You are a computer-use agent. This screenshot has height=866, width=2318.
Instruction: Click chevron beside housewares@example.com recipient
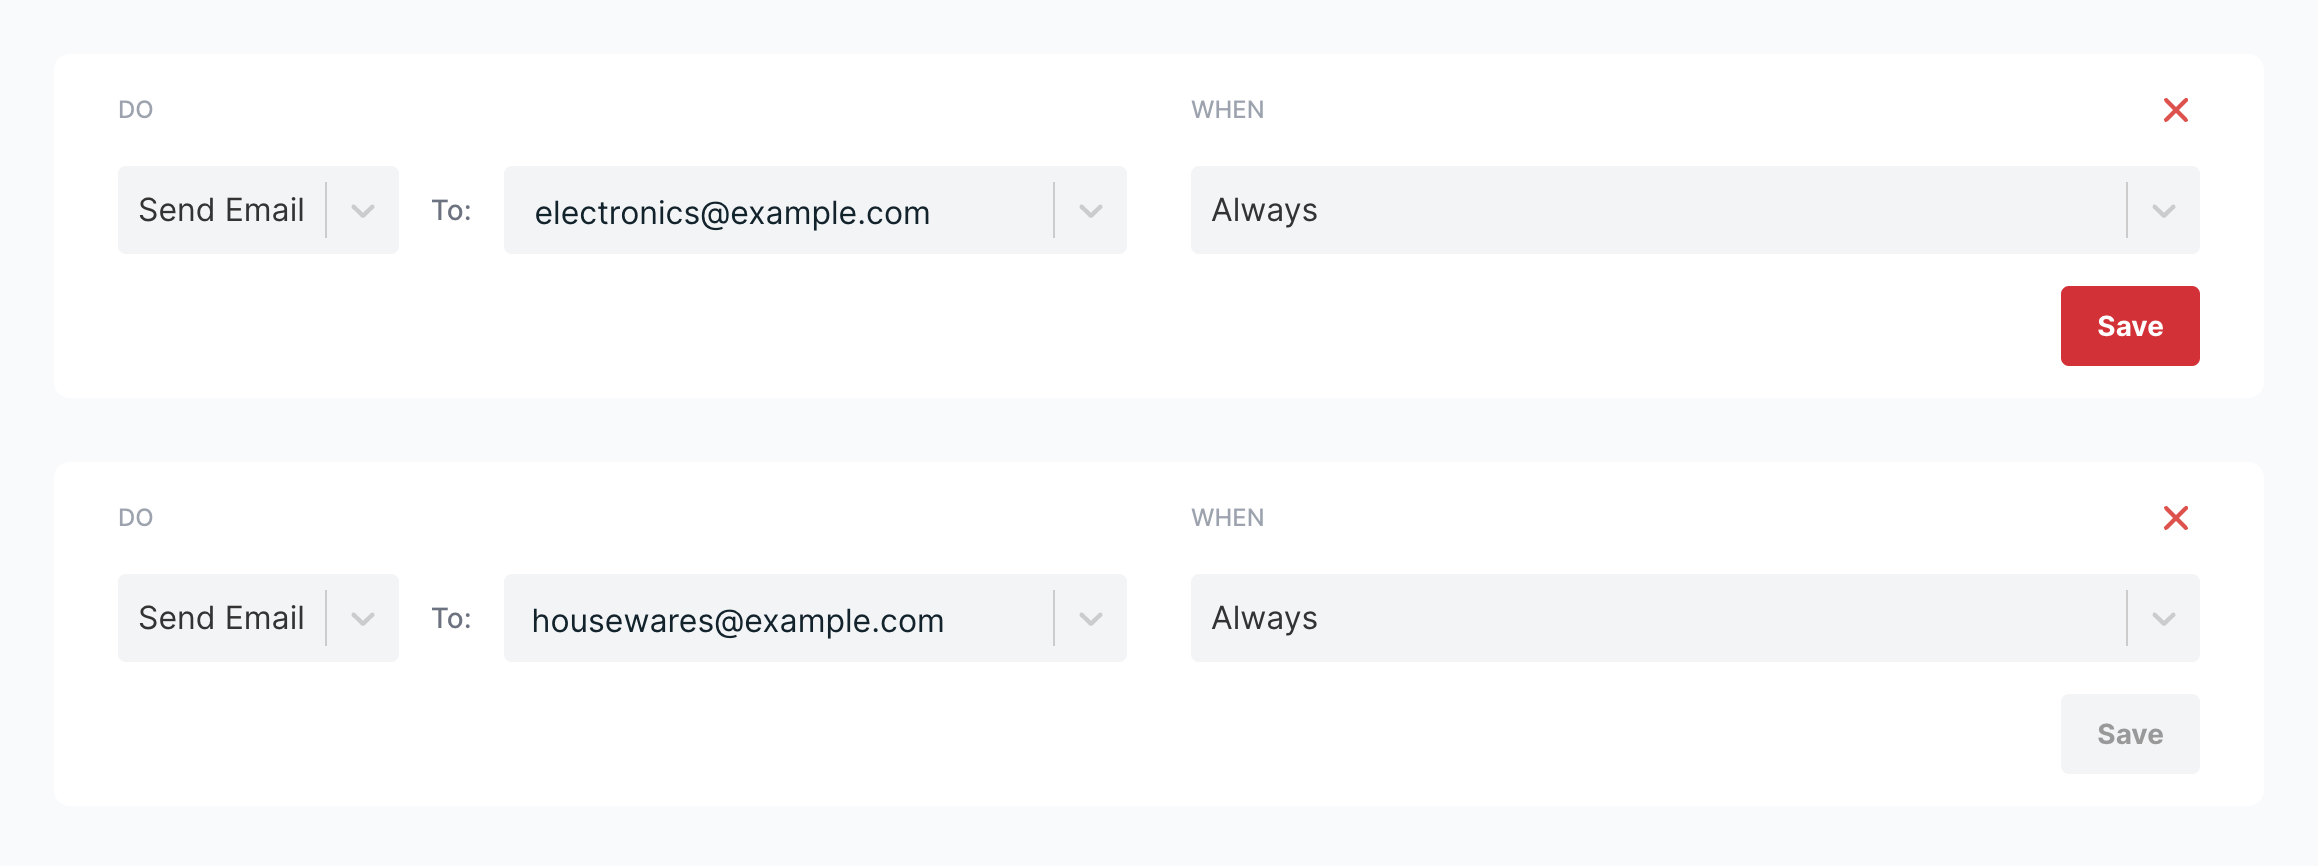(1090, 619)
